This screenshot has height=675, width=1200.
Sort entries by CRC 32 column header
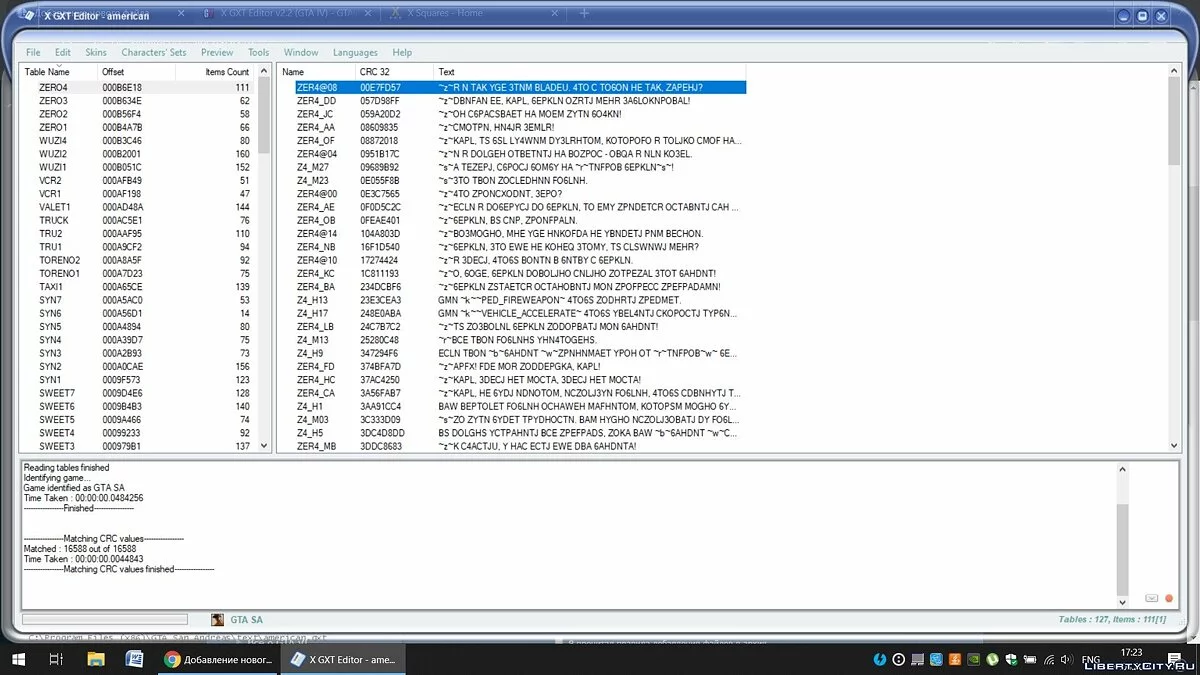(x=377, y=72)
